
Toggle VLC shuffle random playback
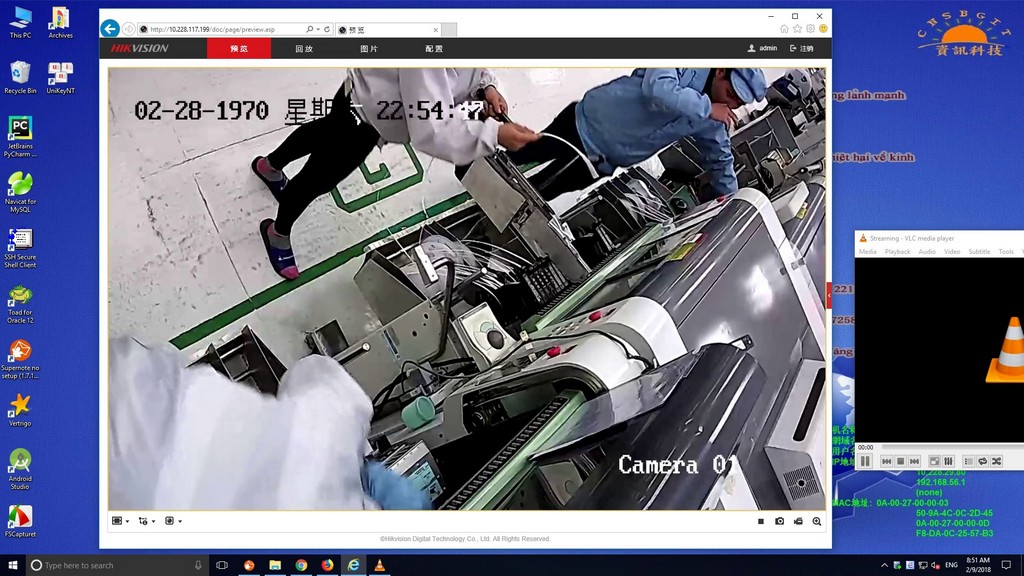coord(996,461)
